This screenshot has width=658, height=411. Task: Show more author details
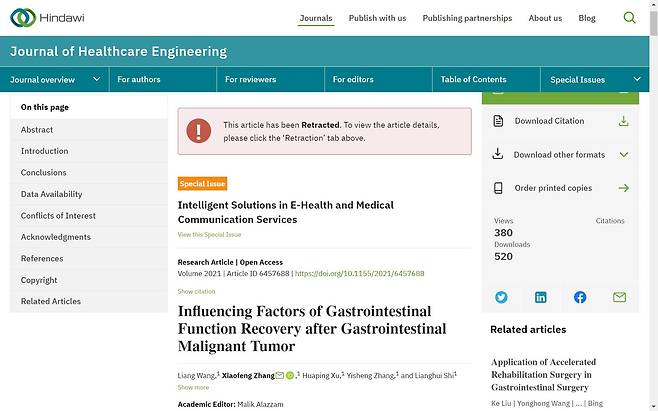(x=193, y=387)
